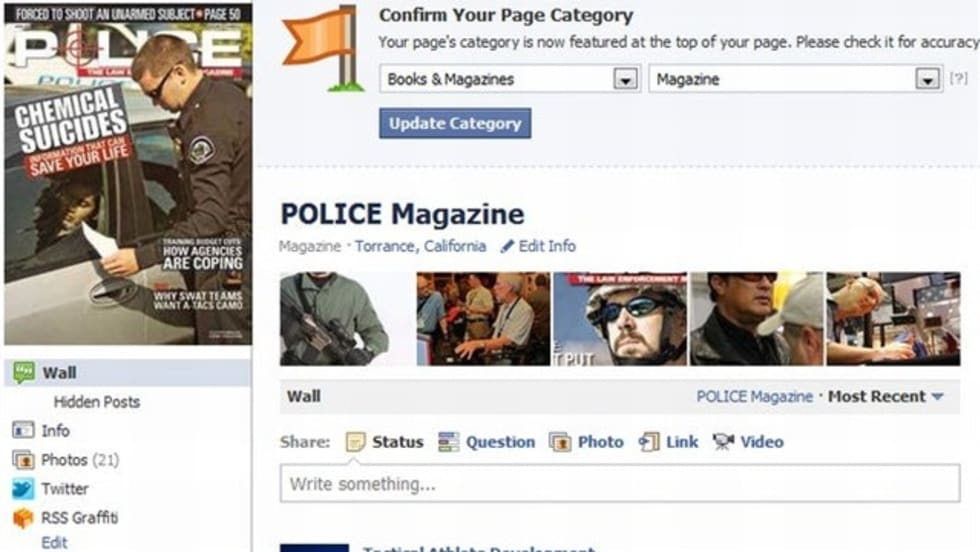This screenshot has width=980, height=552.
Task: Click the Link share icon
Action: click(649, 442)
